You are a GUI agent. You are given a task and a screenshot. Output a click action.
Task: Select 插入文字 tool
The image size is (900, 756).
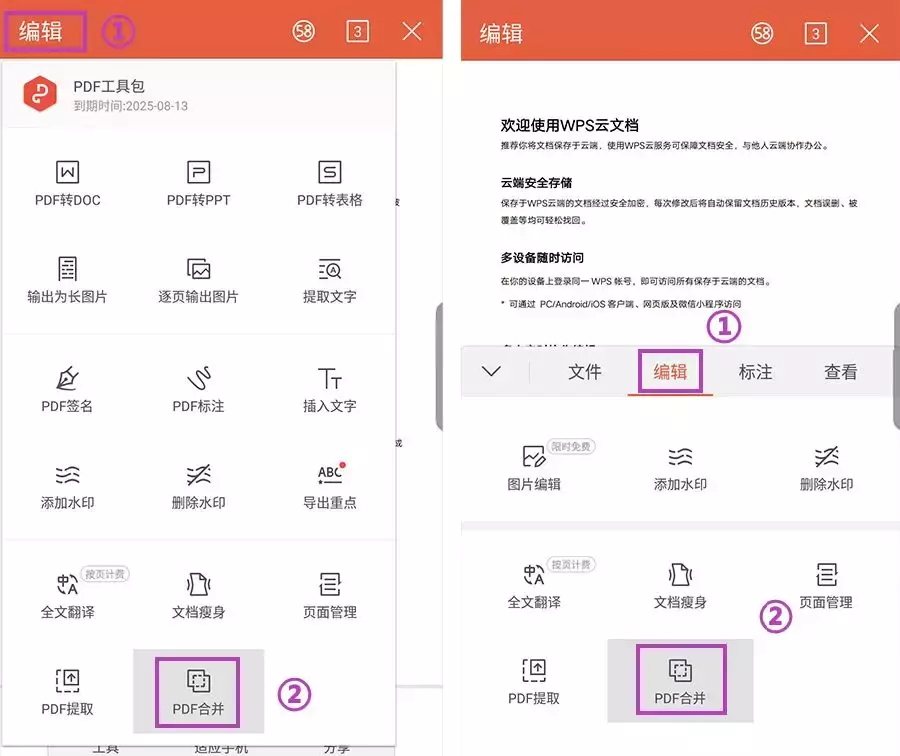[x=329, y=389]
